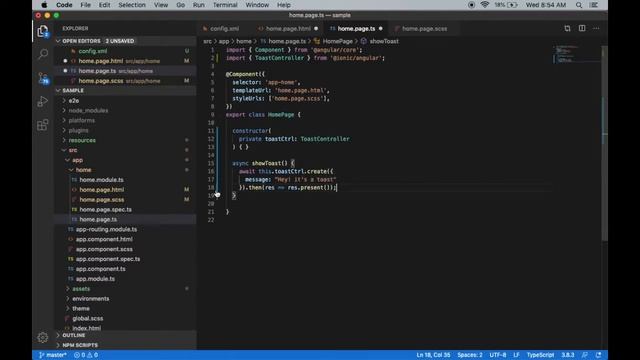Image resolution: width=640 pixels, height=360 pixels.
Task: Open notifications bell in status bar
Action: (x=598, y=355)
